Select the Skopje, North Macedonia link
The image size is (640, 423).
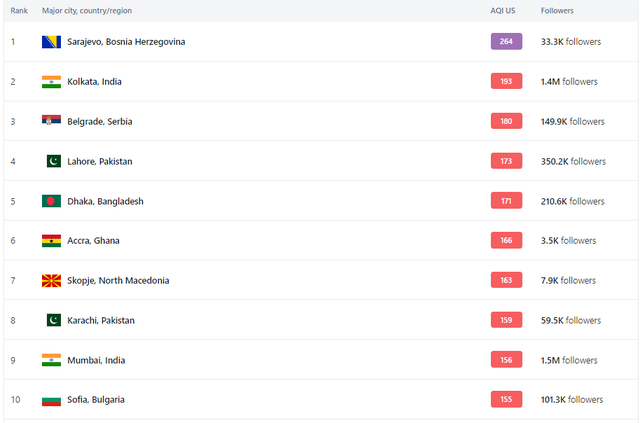pyautogui.click(x=118, y=281)
